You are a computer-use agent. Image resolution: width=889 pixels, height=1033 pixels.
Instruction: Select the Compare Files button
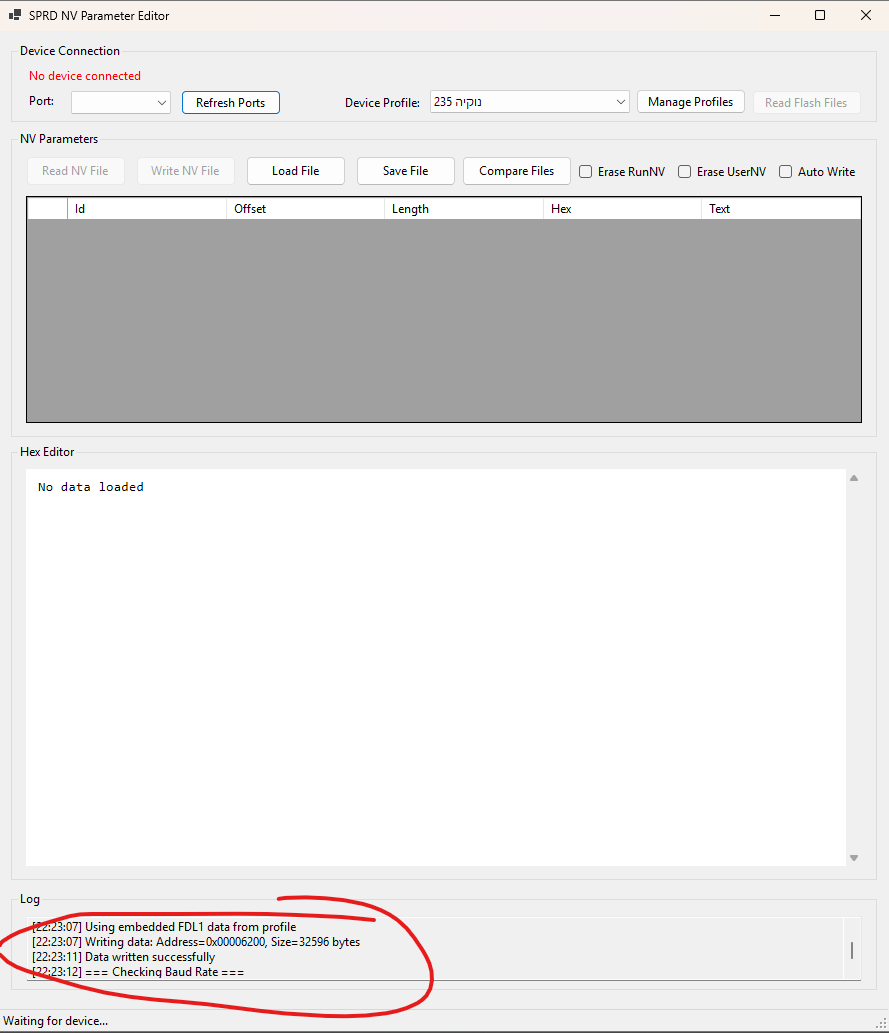pos(516,171)
